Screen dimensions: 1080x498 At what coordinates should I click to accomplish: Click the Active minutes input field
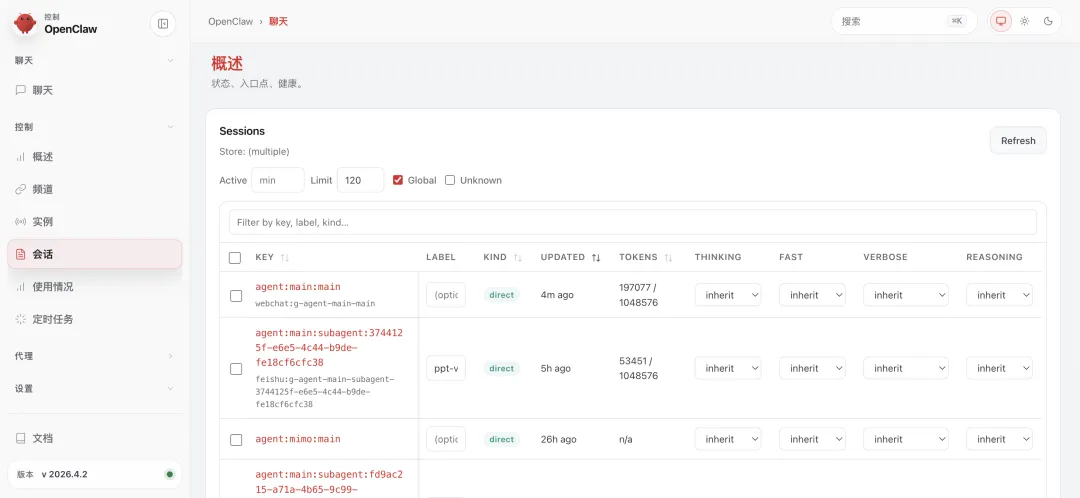tap(278, 180)
